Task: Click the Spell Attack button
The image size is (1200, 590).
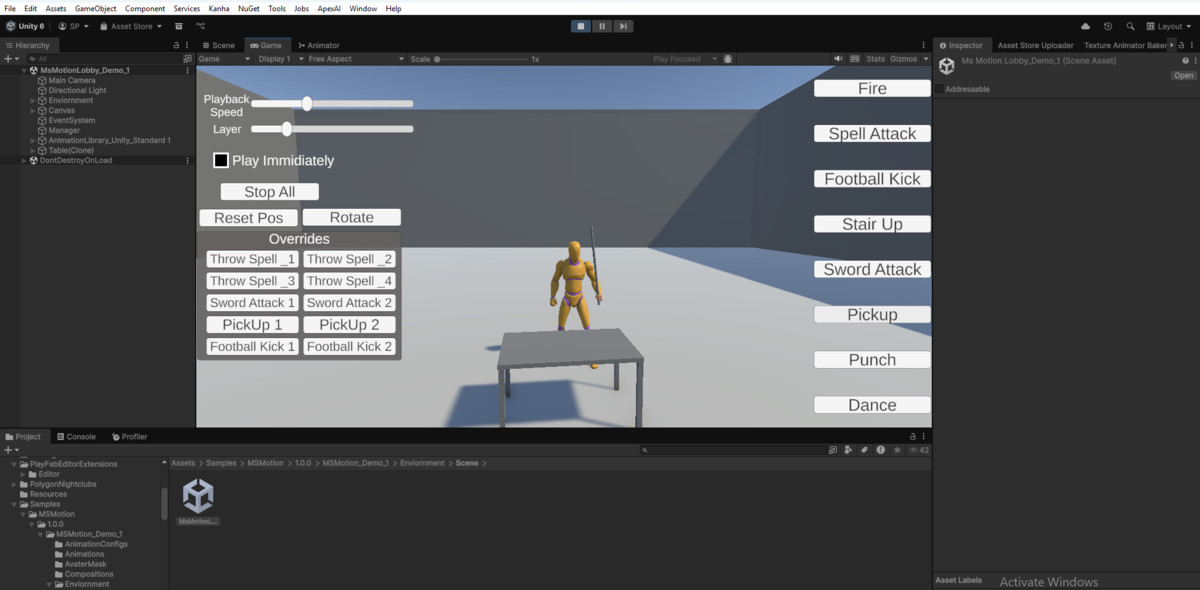Action: click(872, 133)
